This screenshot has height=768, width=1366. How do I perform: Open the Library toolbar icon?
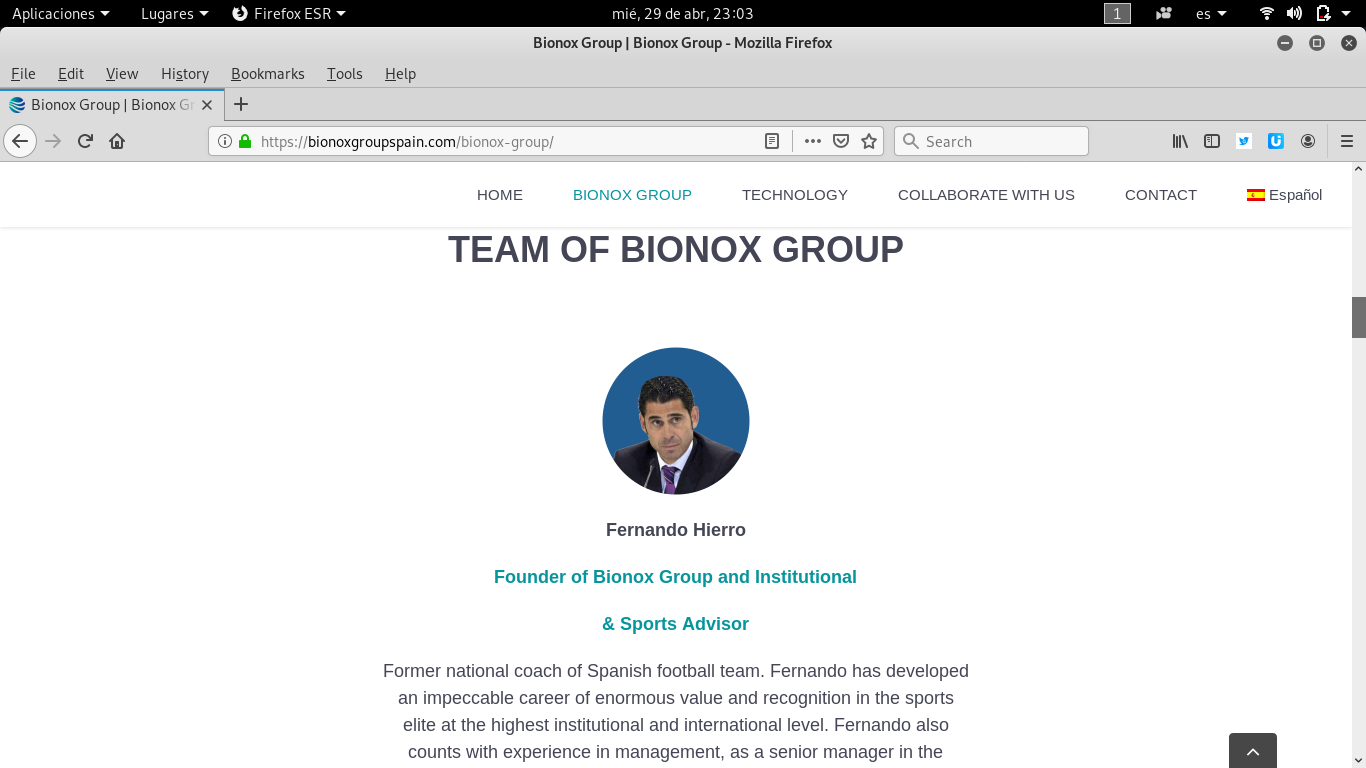point(1180,141)
